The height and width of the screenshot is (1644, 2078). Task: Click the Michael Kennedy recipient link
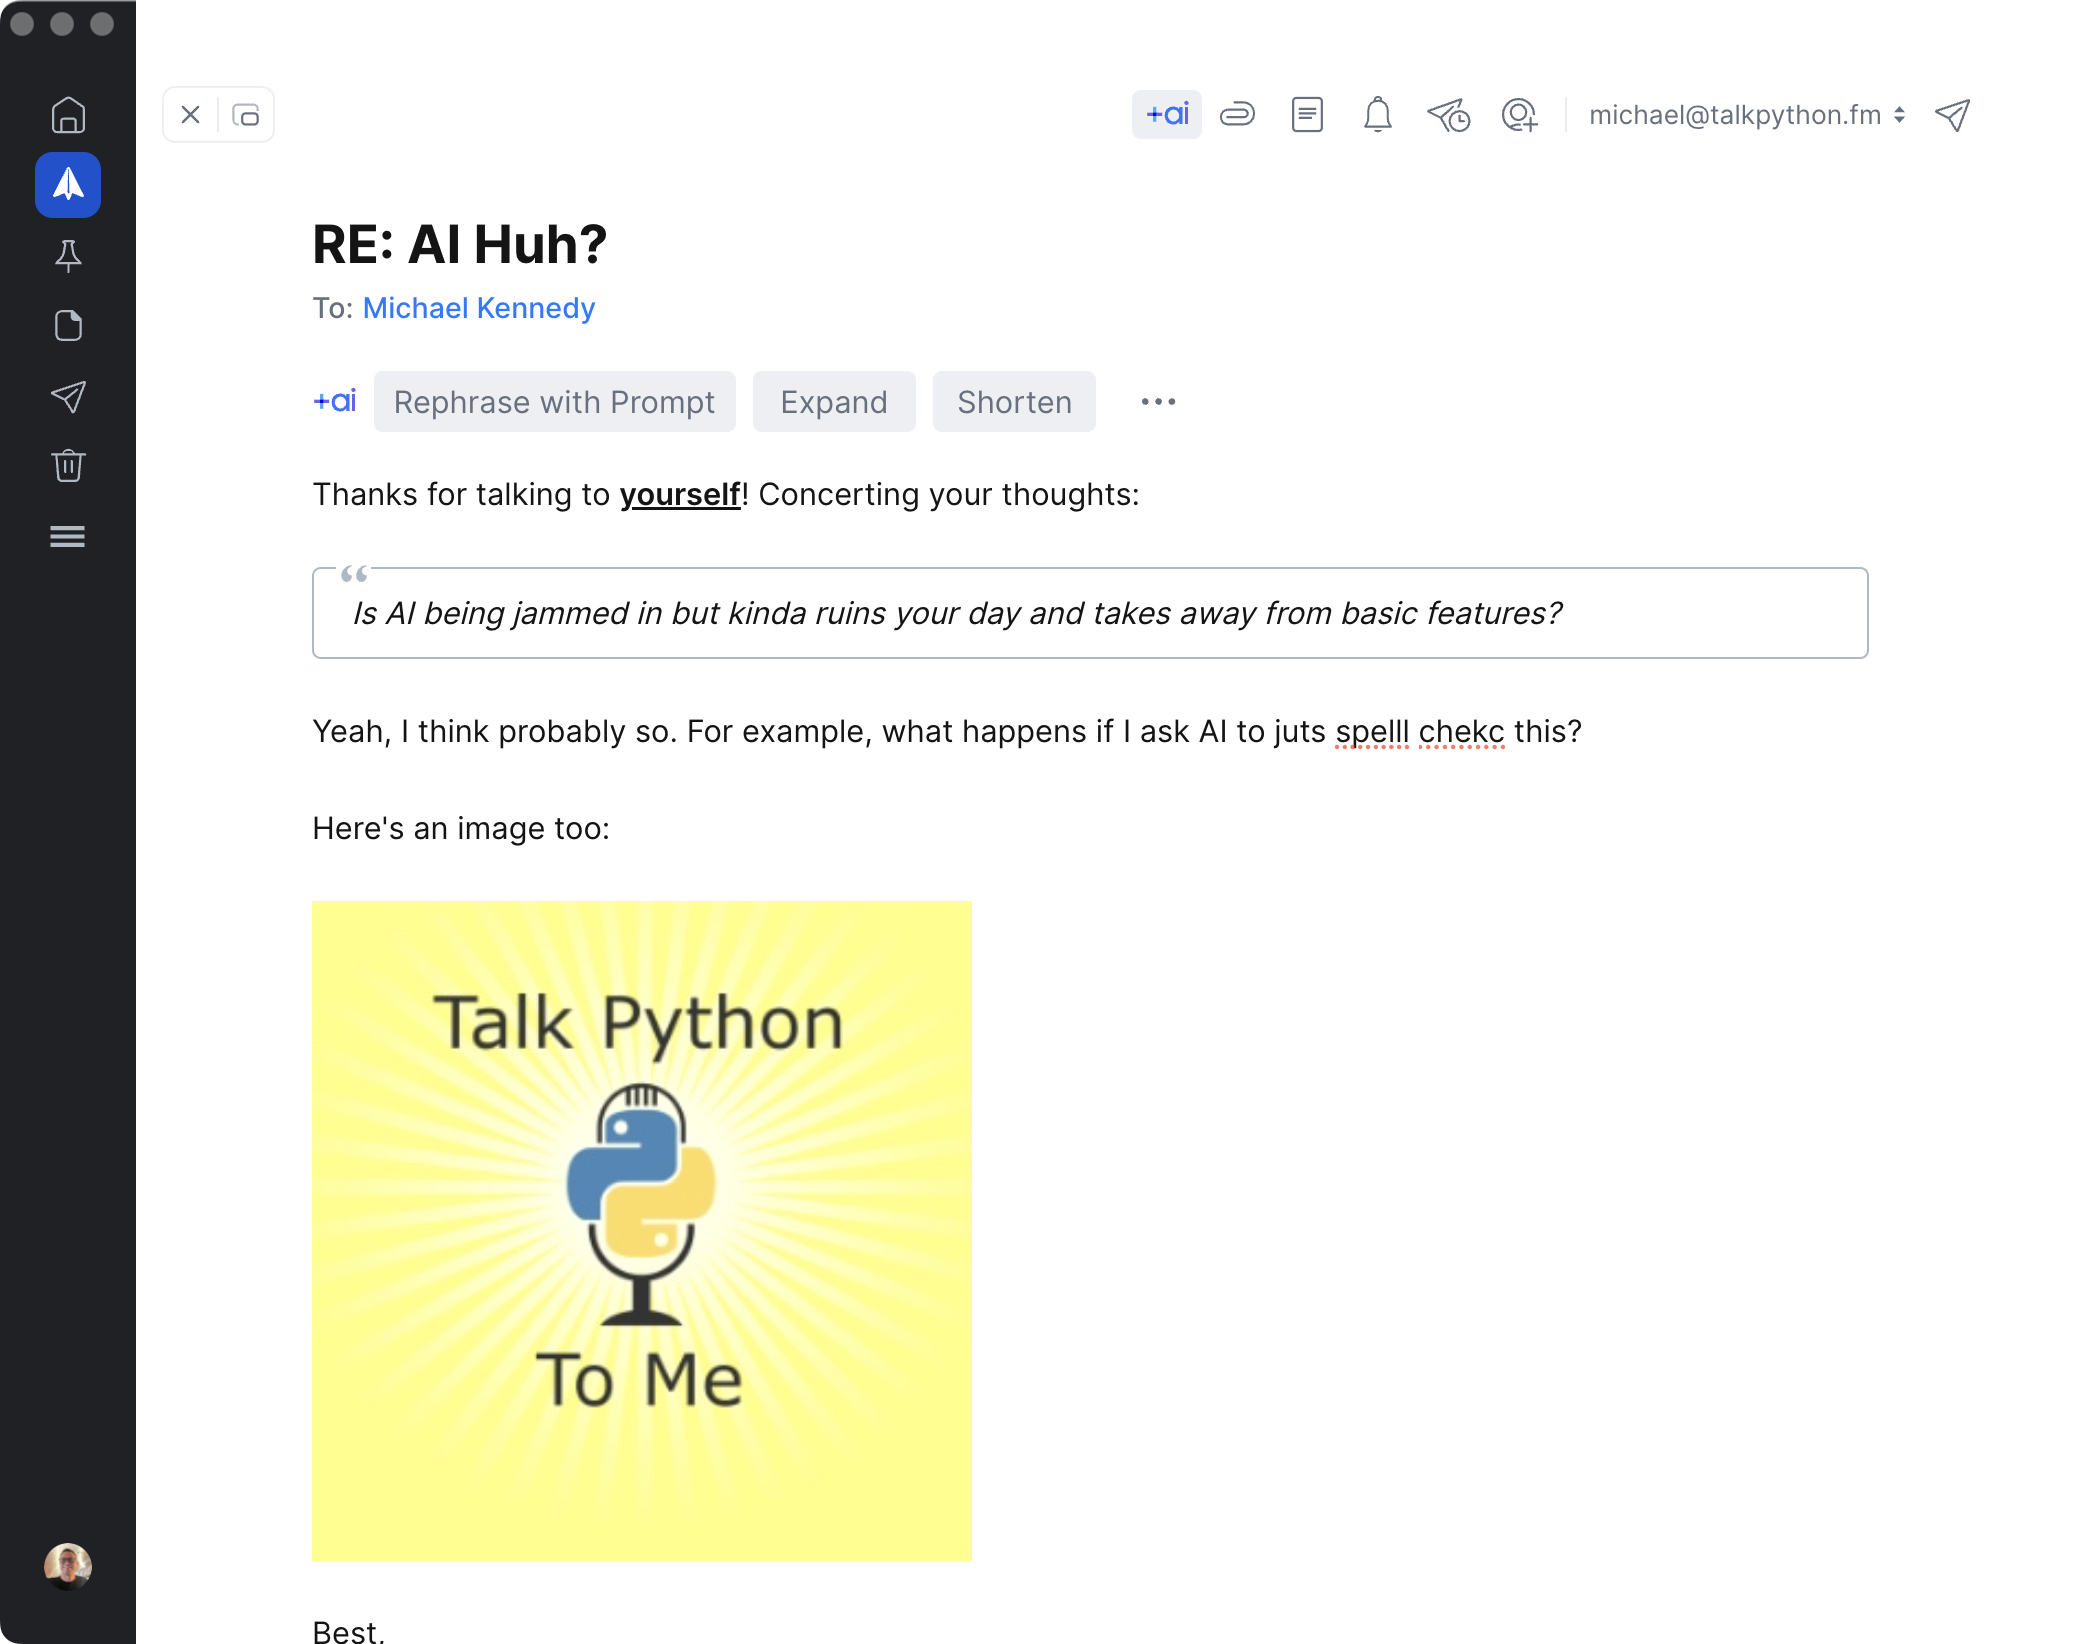coord(478,308)
